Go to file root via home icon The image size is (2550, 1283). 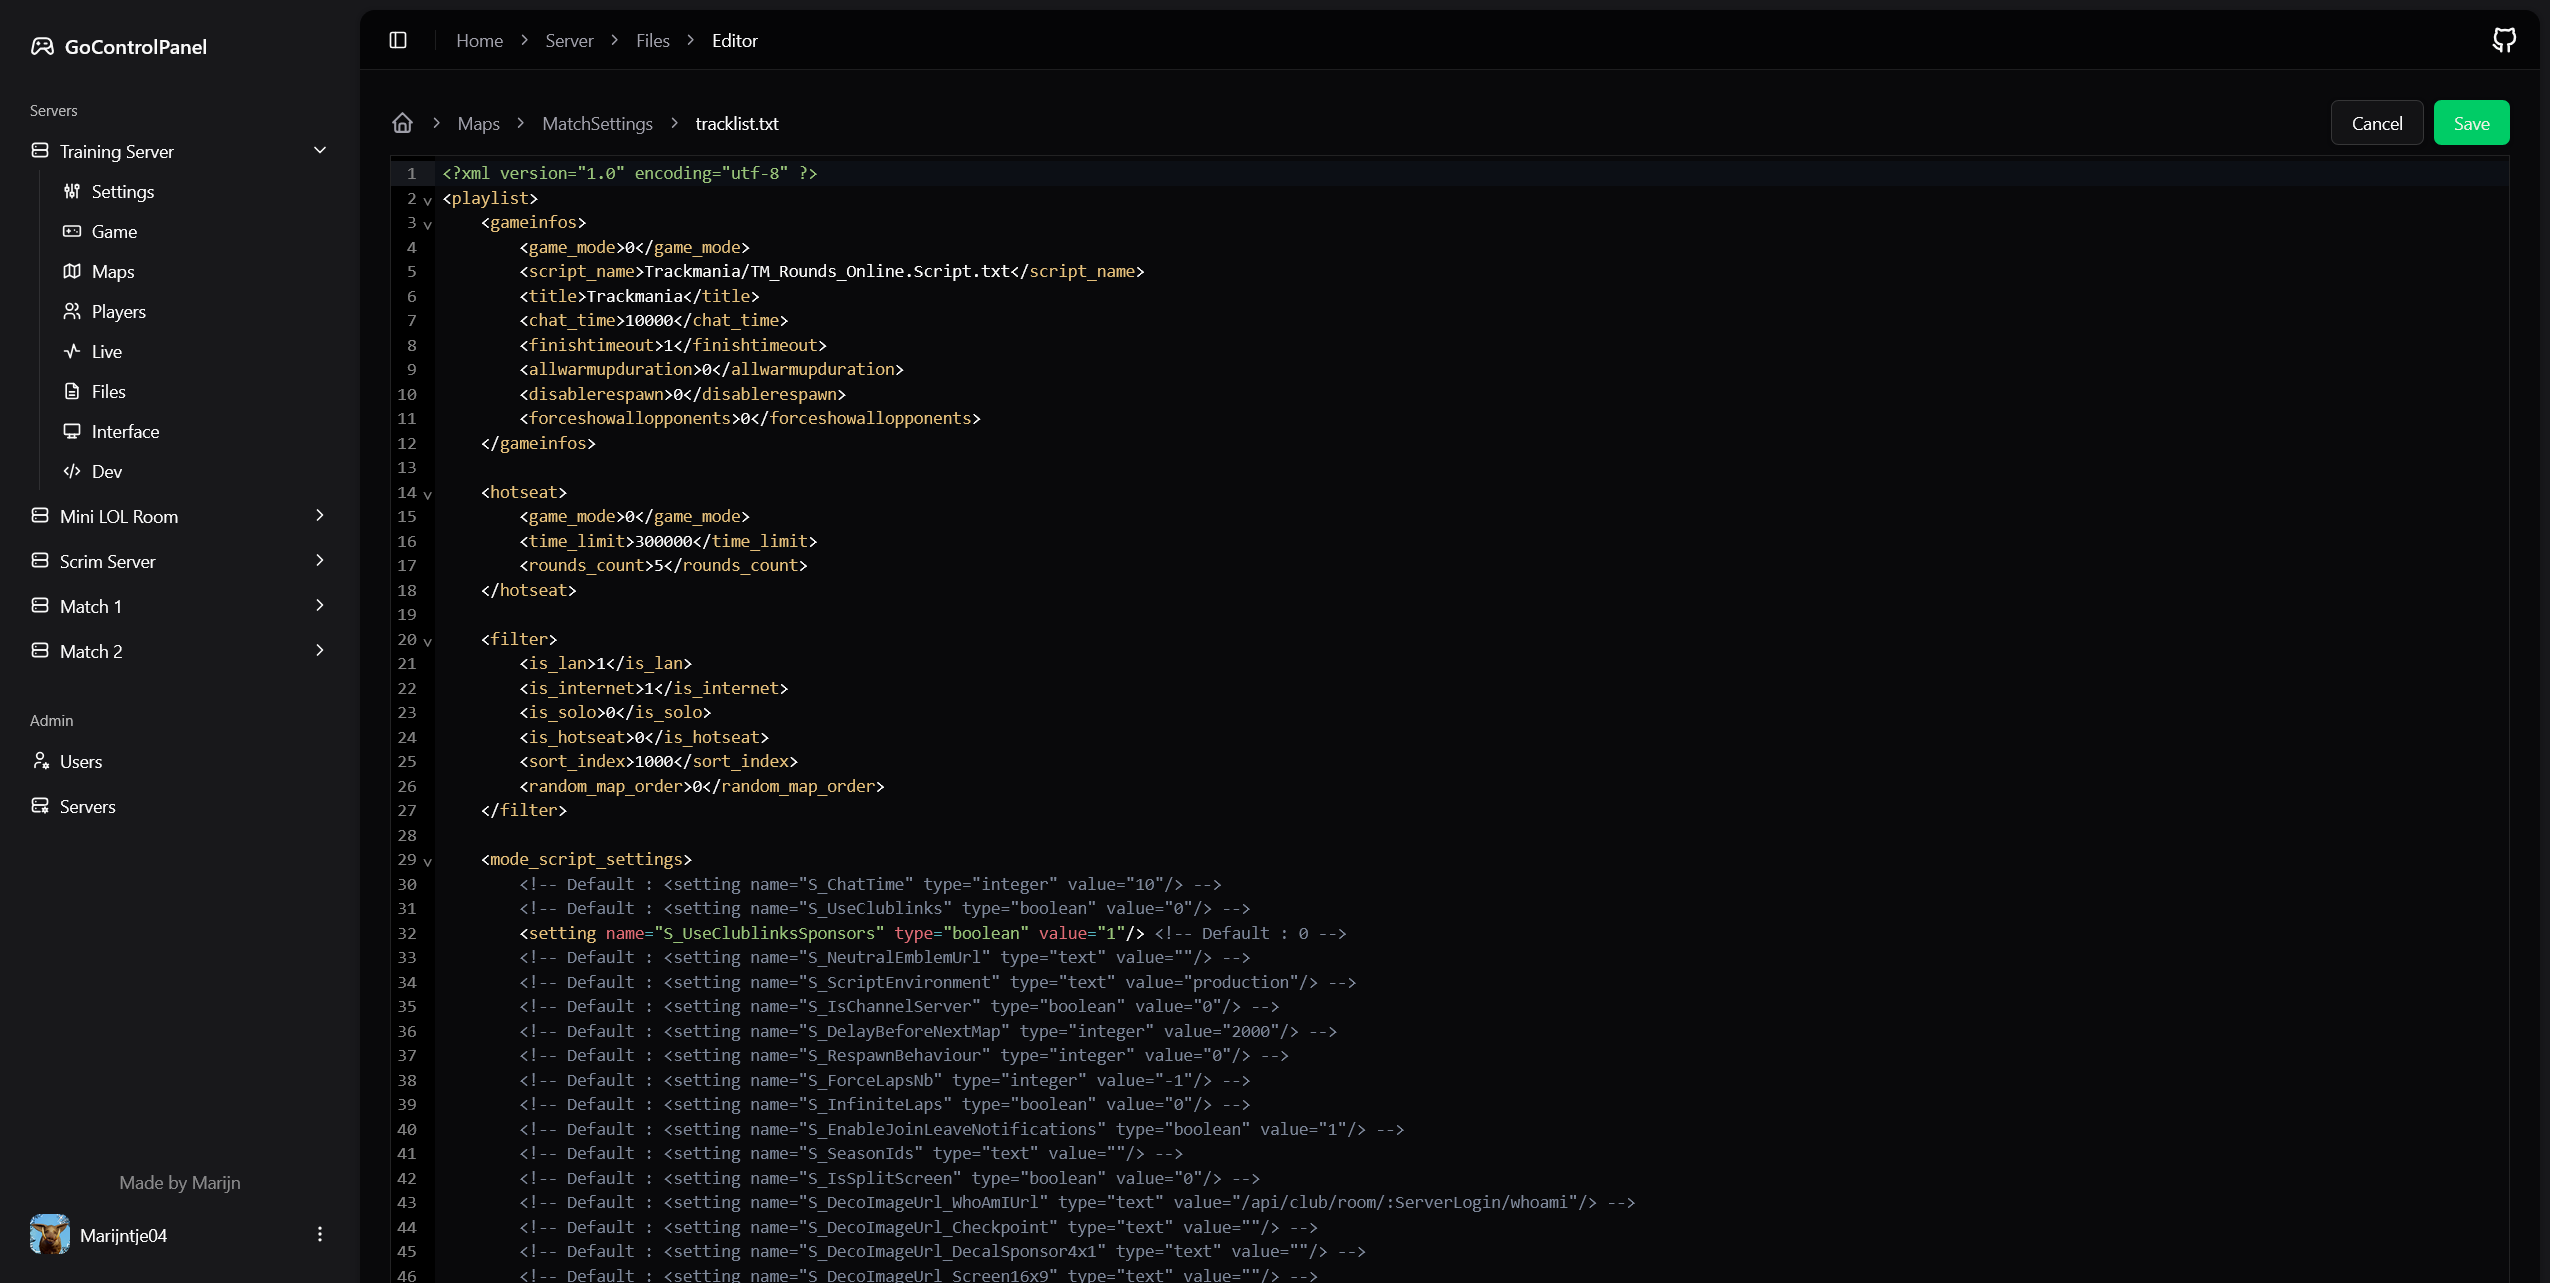402,123
